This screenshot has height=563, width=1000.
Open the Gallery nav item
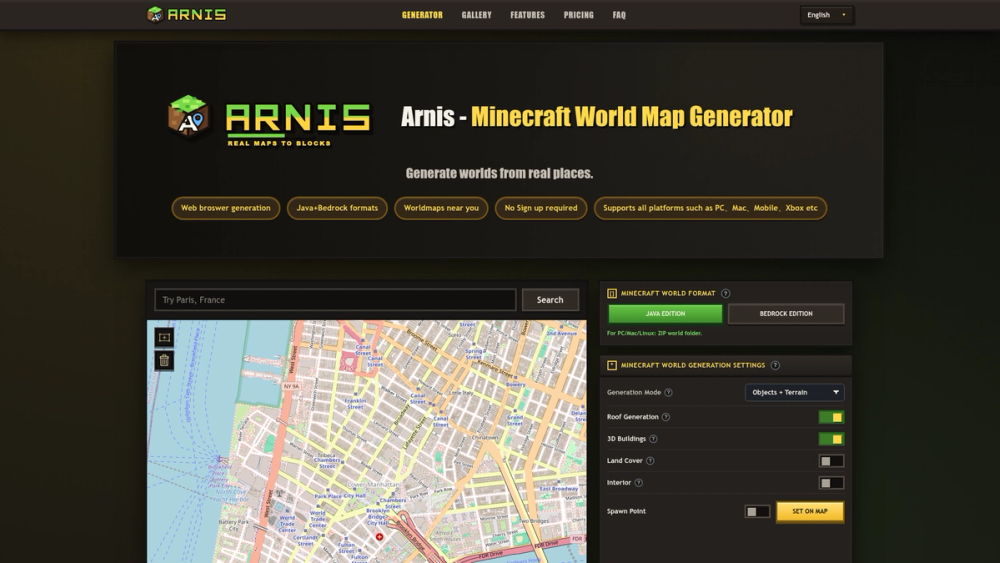coord(476,15)
